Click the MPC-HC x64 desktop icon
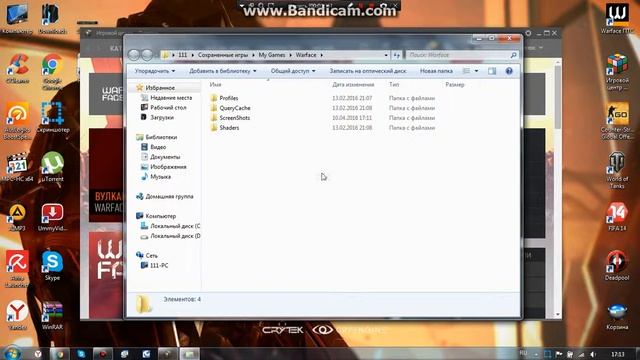The width and height of the screenshot is (640, 360). pyautogui.click(x=17, y=167)
